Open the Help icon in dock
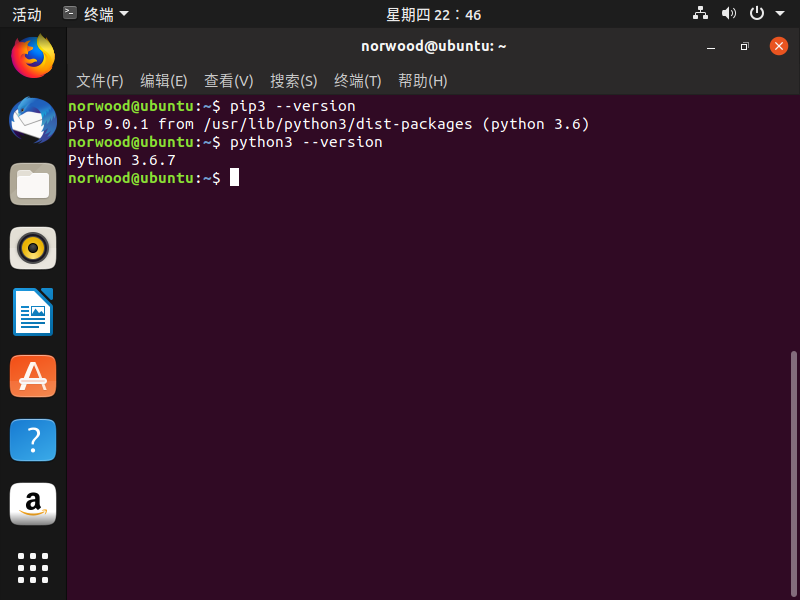The width and height of the screenshot is (800, 600). point(33,440)
